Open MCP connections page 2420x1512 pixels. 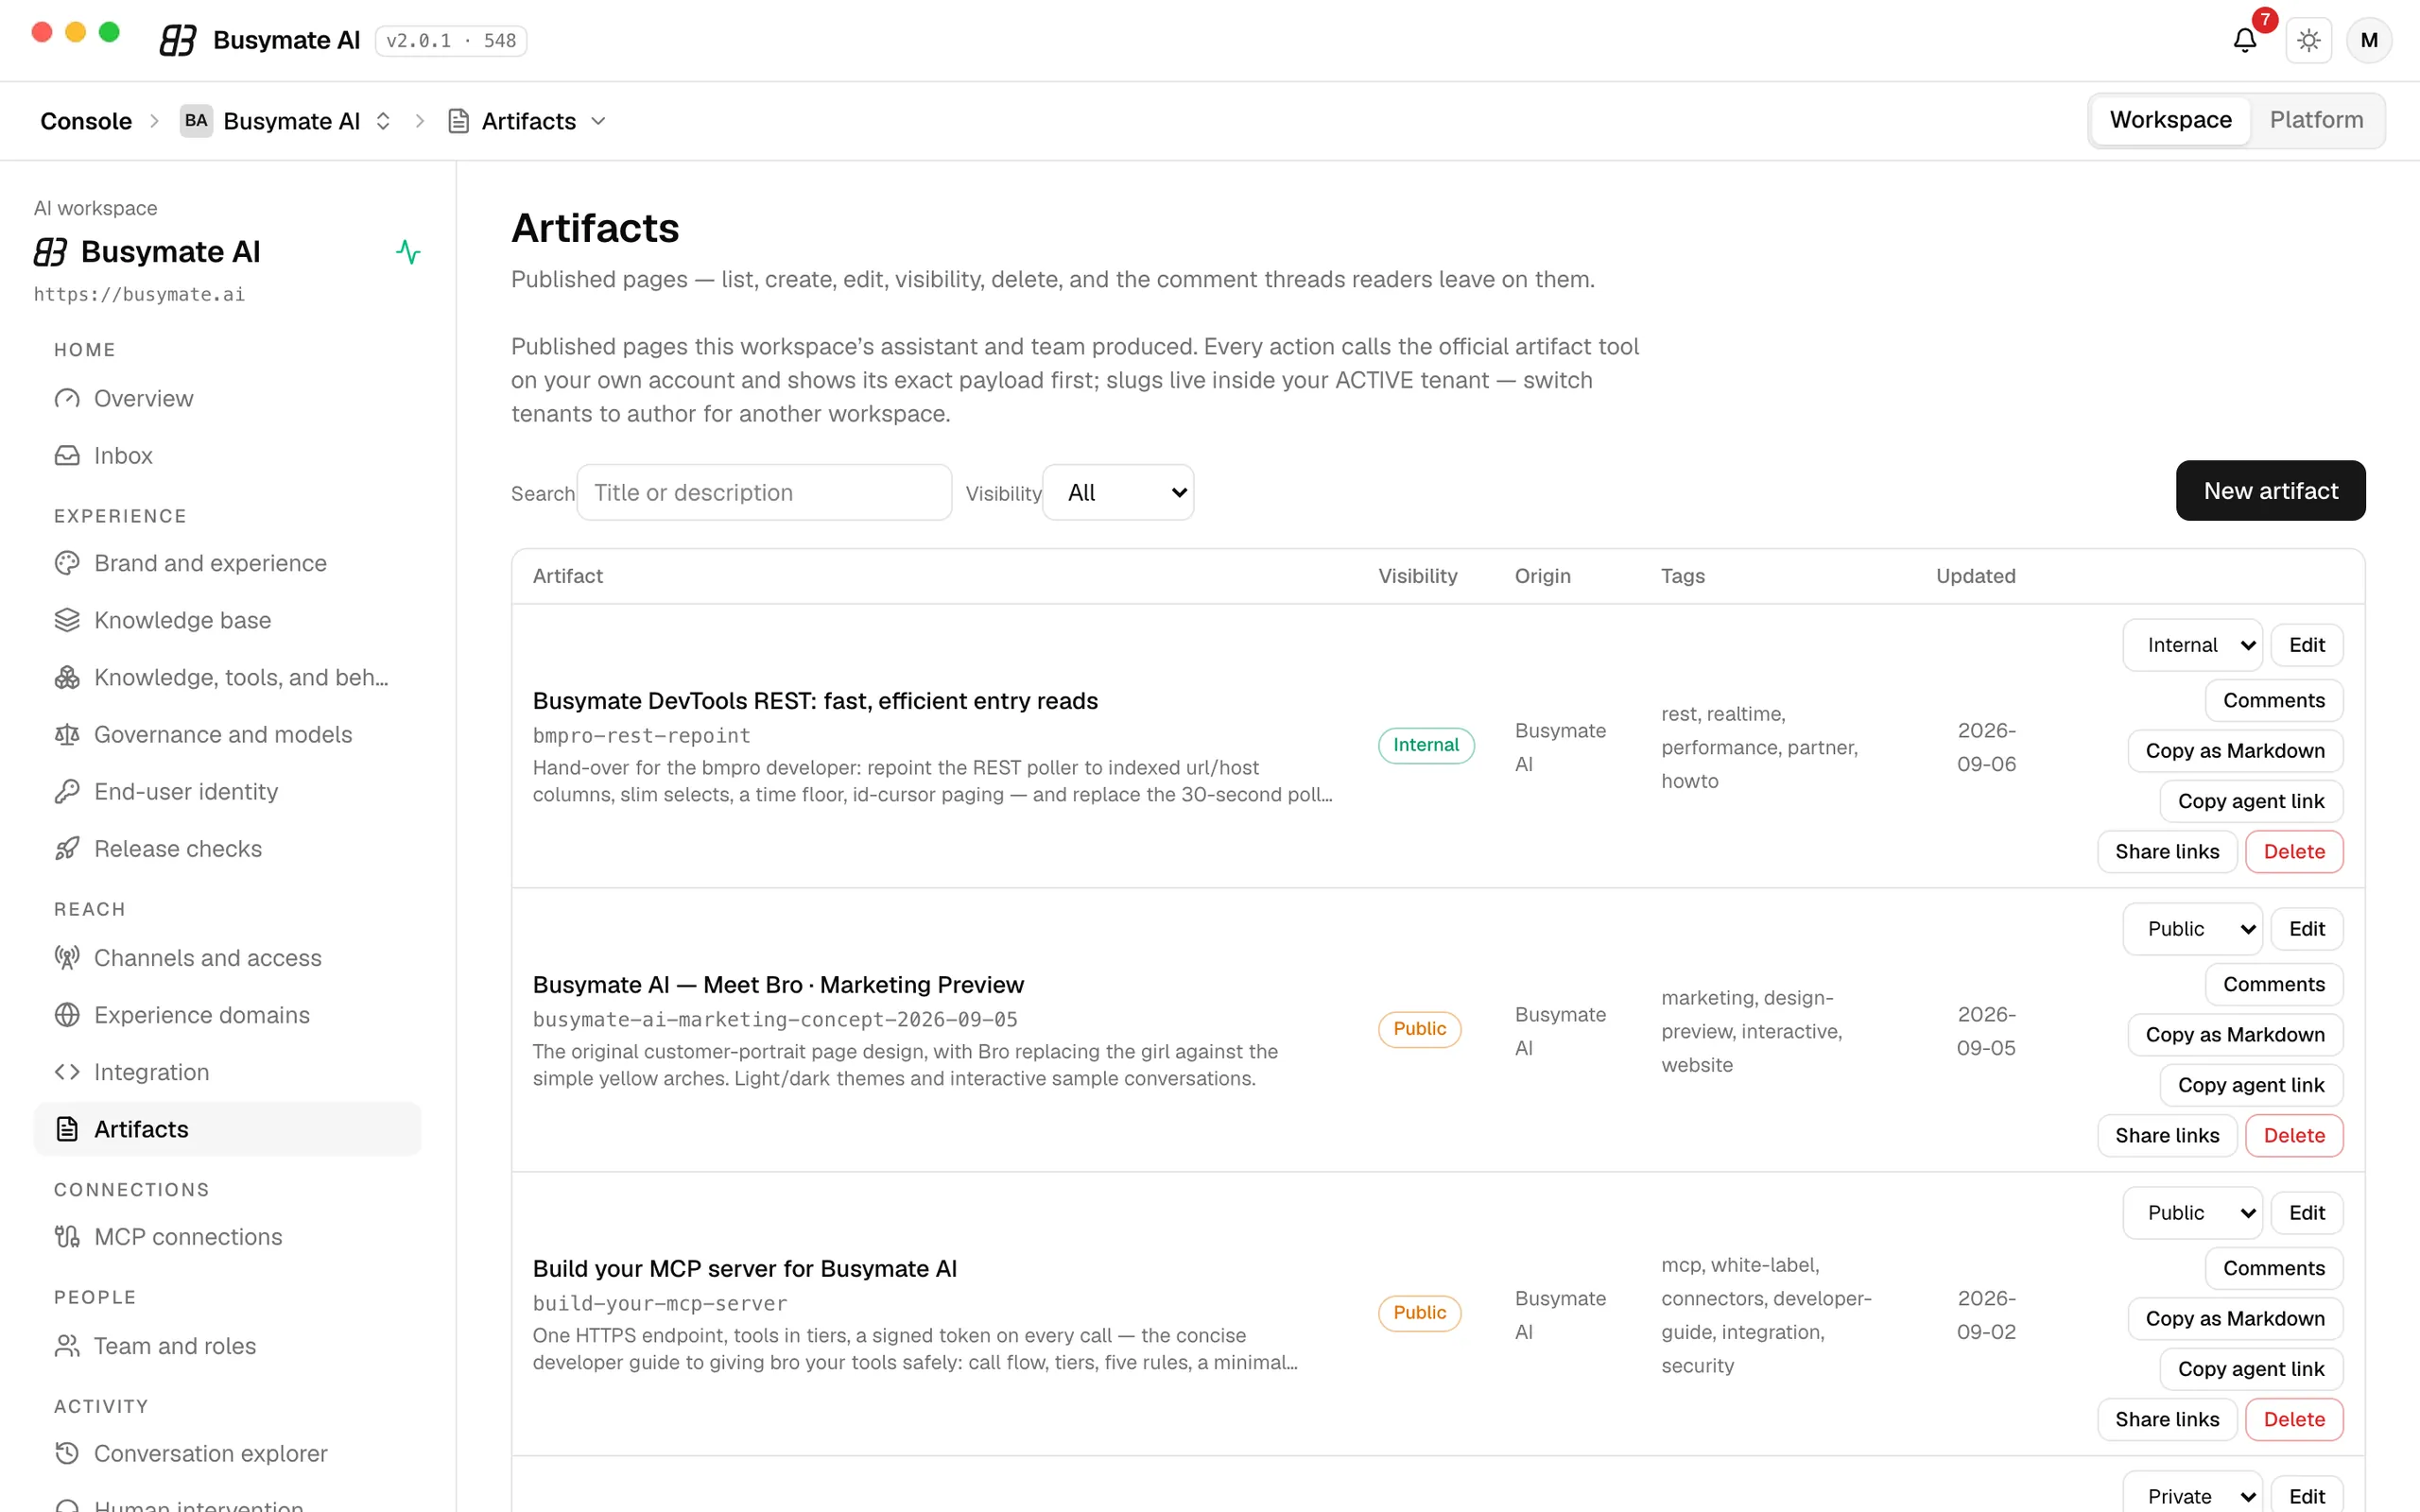227,1236
